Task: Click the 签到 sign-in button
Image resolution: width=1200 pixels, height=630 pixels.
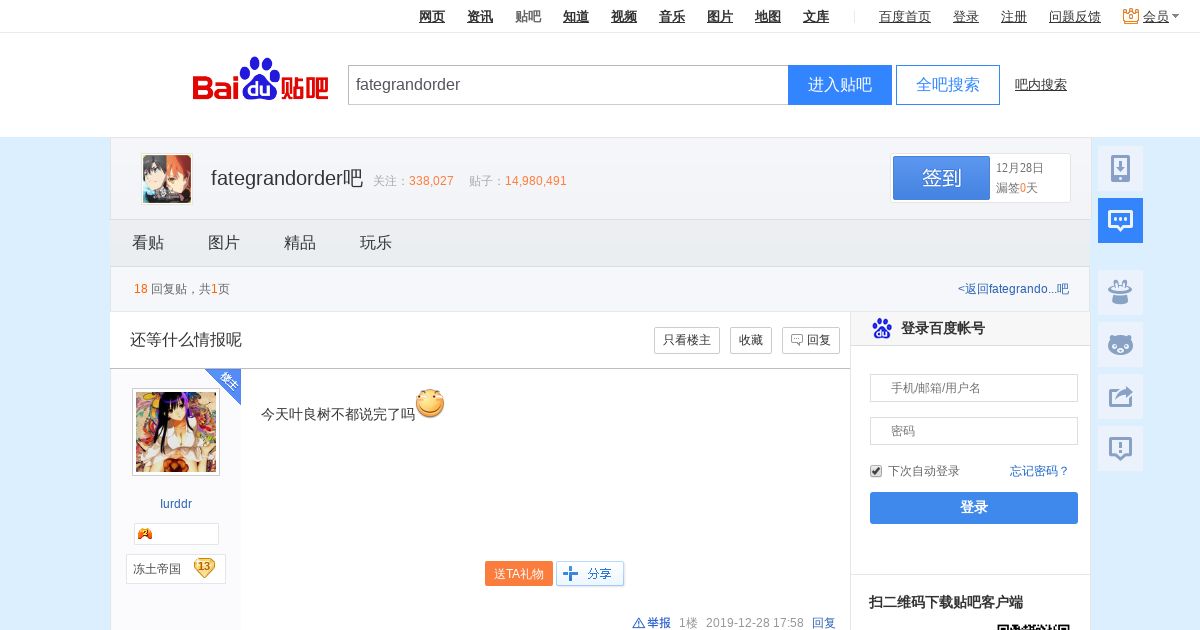Action: tap(941, 178)
